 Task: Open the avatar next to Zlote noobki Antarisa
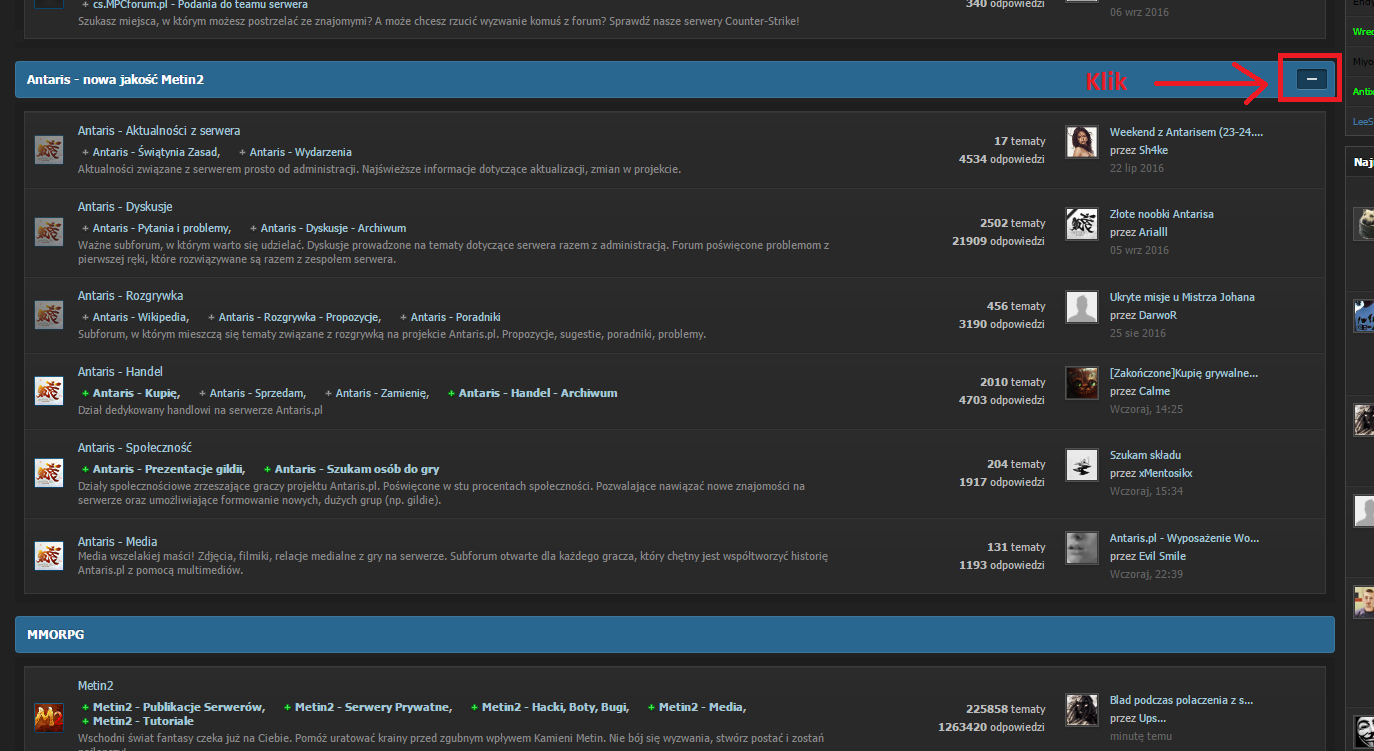point(1082,224)
